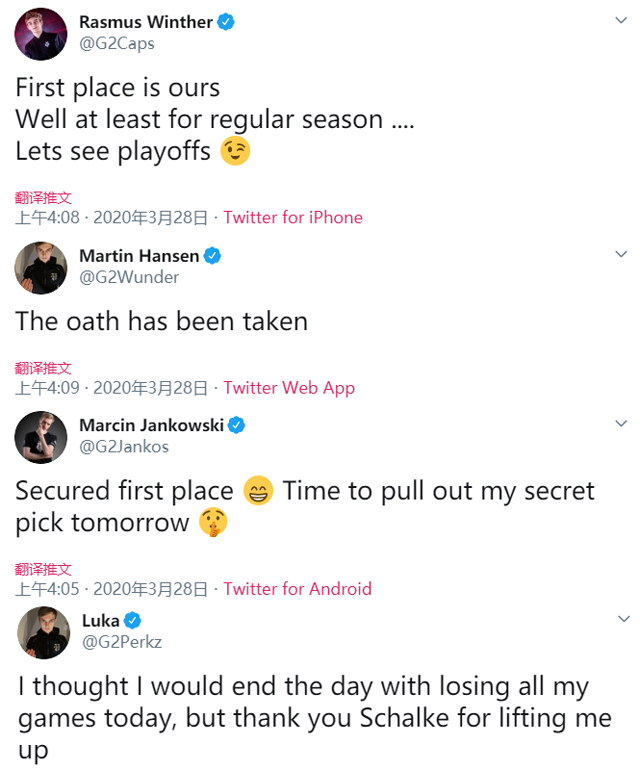Translate the first-place tweet by Rasmus Winther

[x=43, y=198]
